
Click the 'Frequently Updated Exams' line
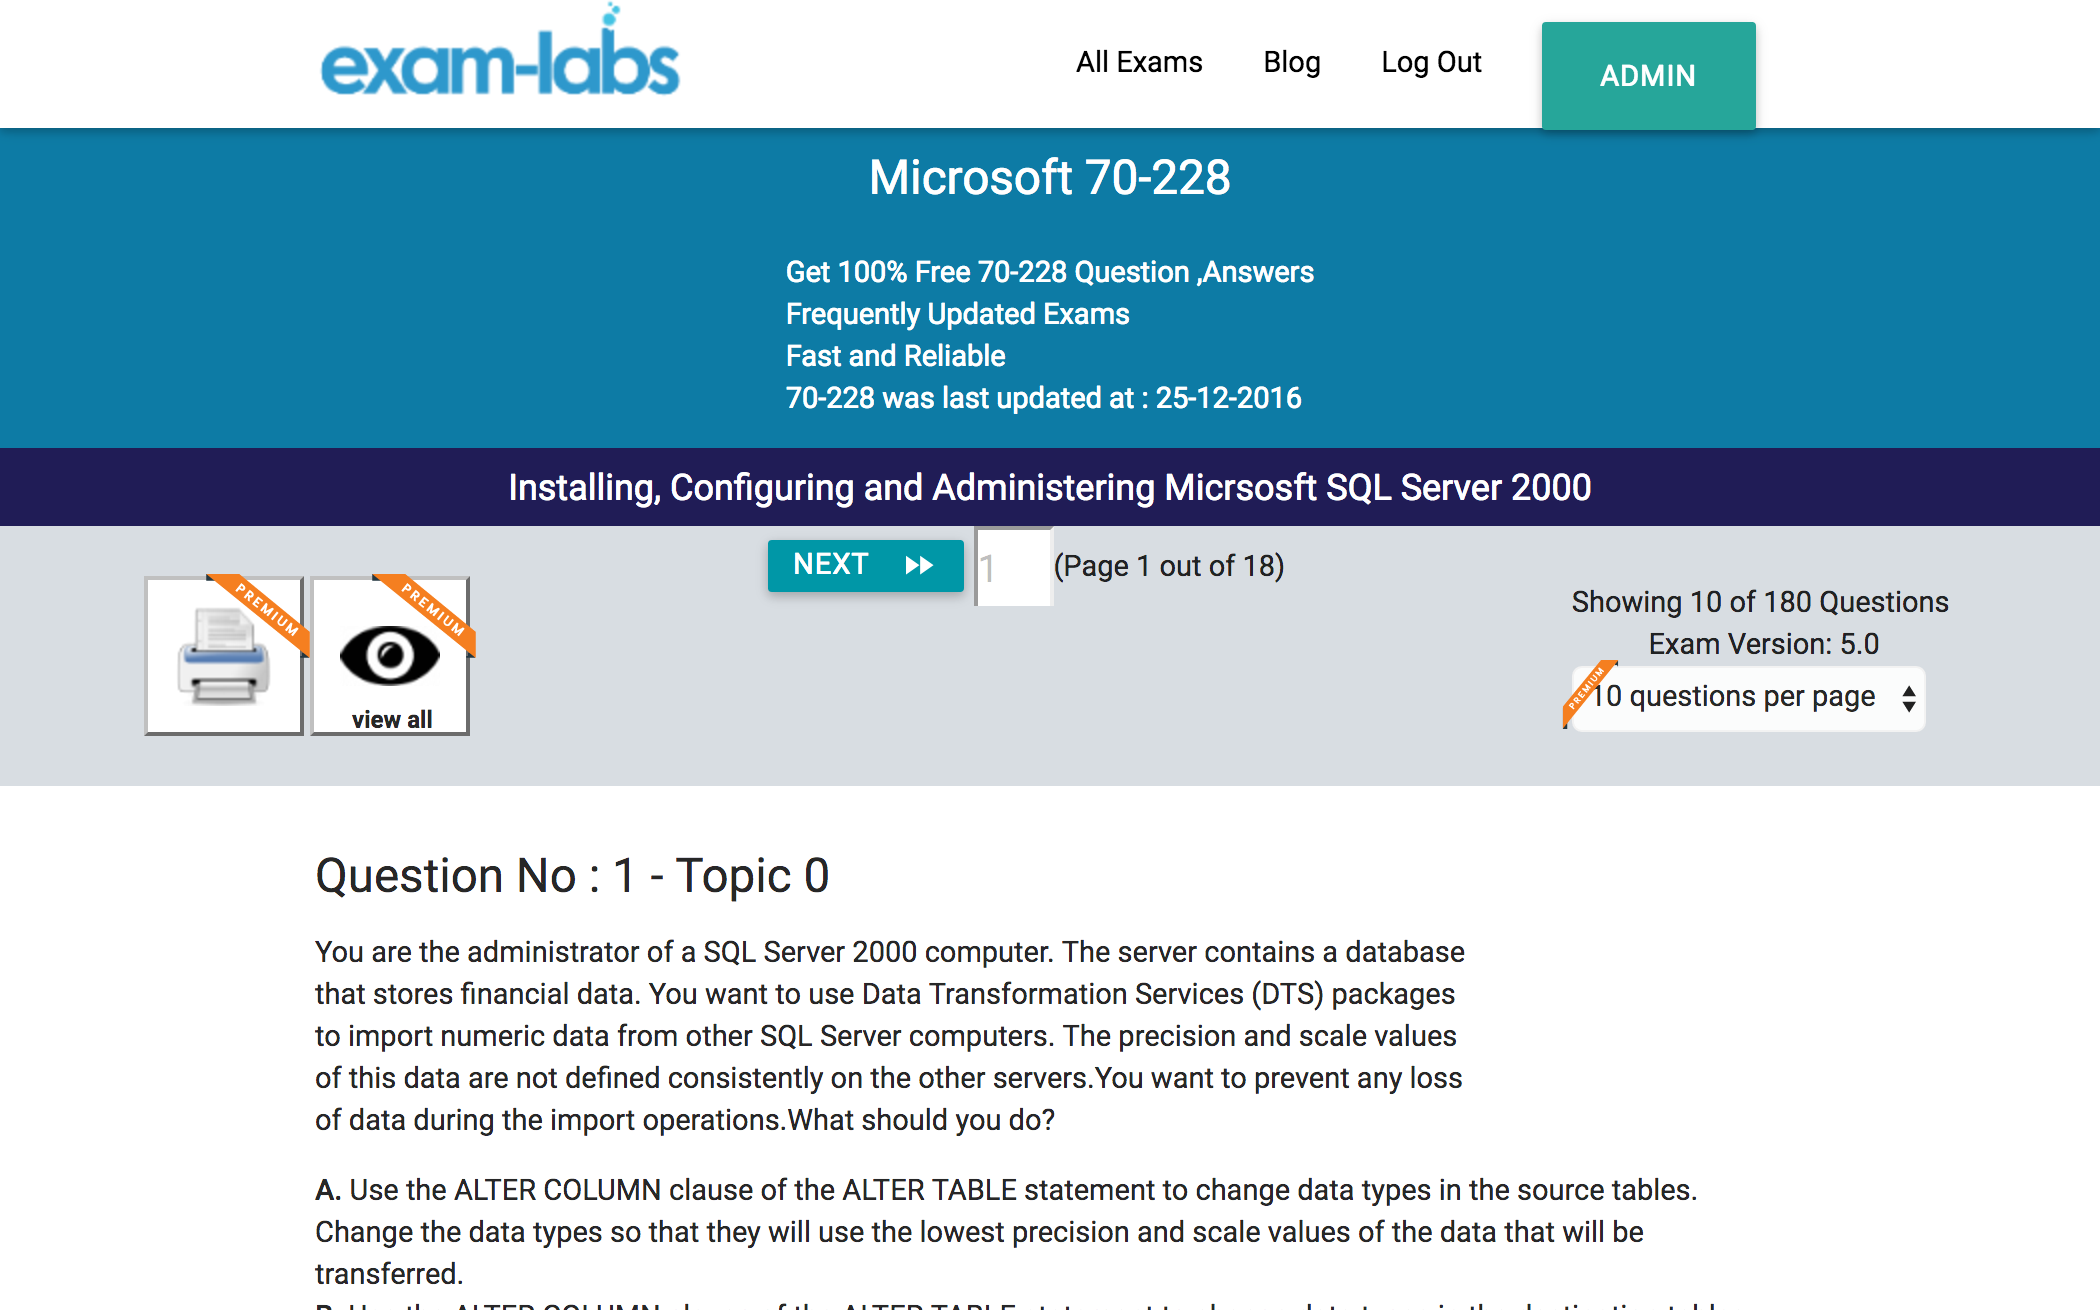[957, 314]
